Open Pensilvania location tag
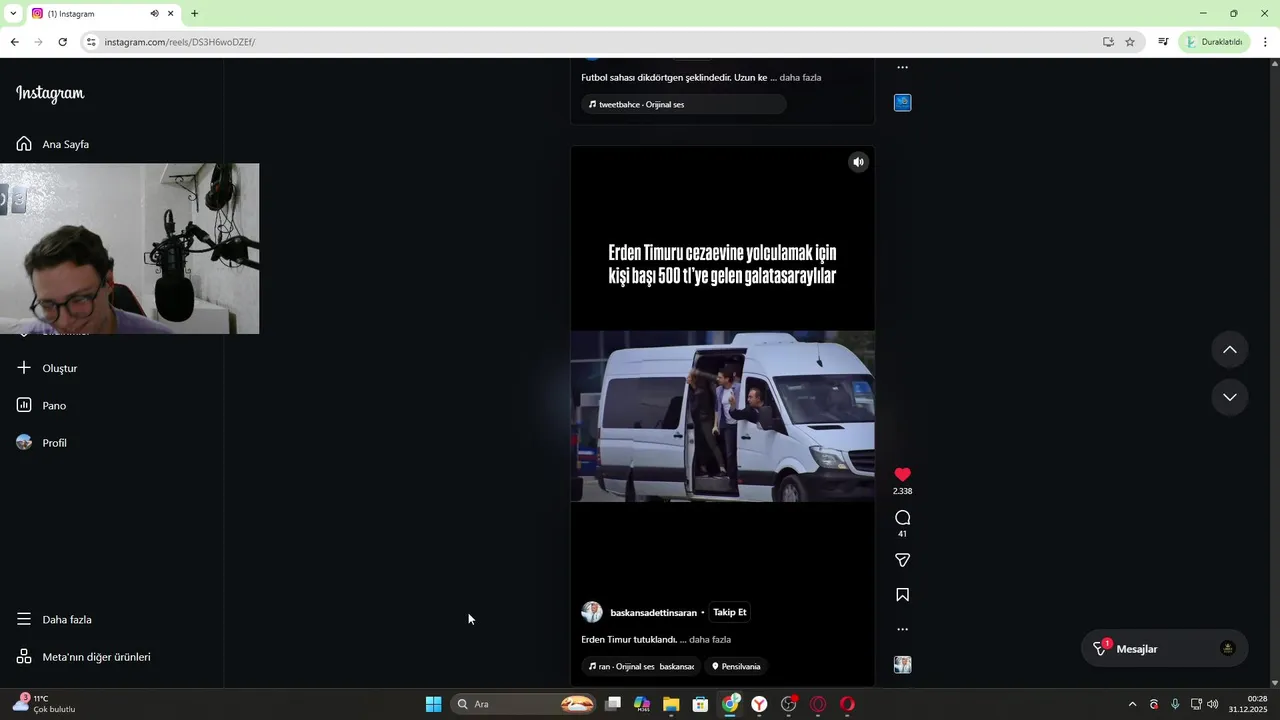 click(736, 666)
